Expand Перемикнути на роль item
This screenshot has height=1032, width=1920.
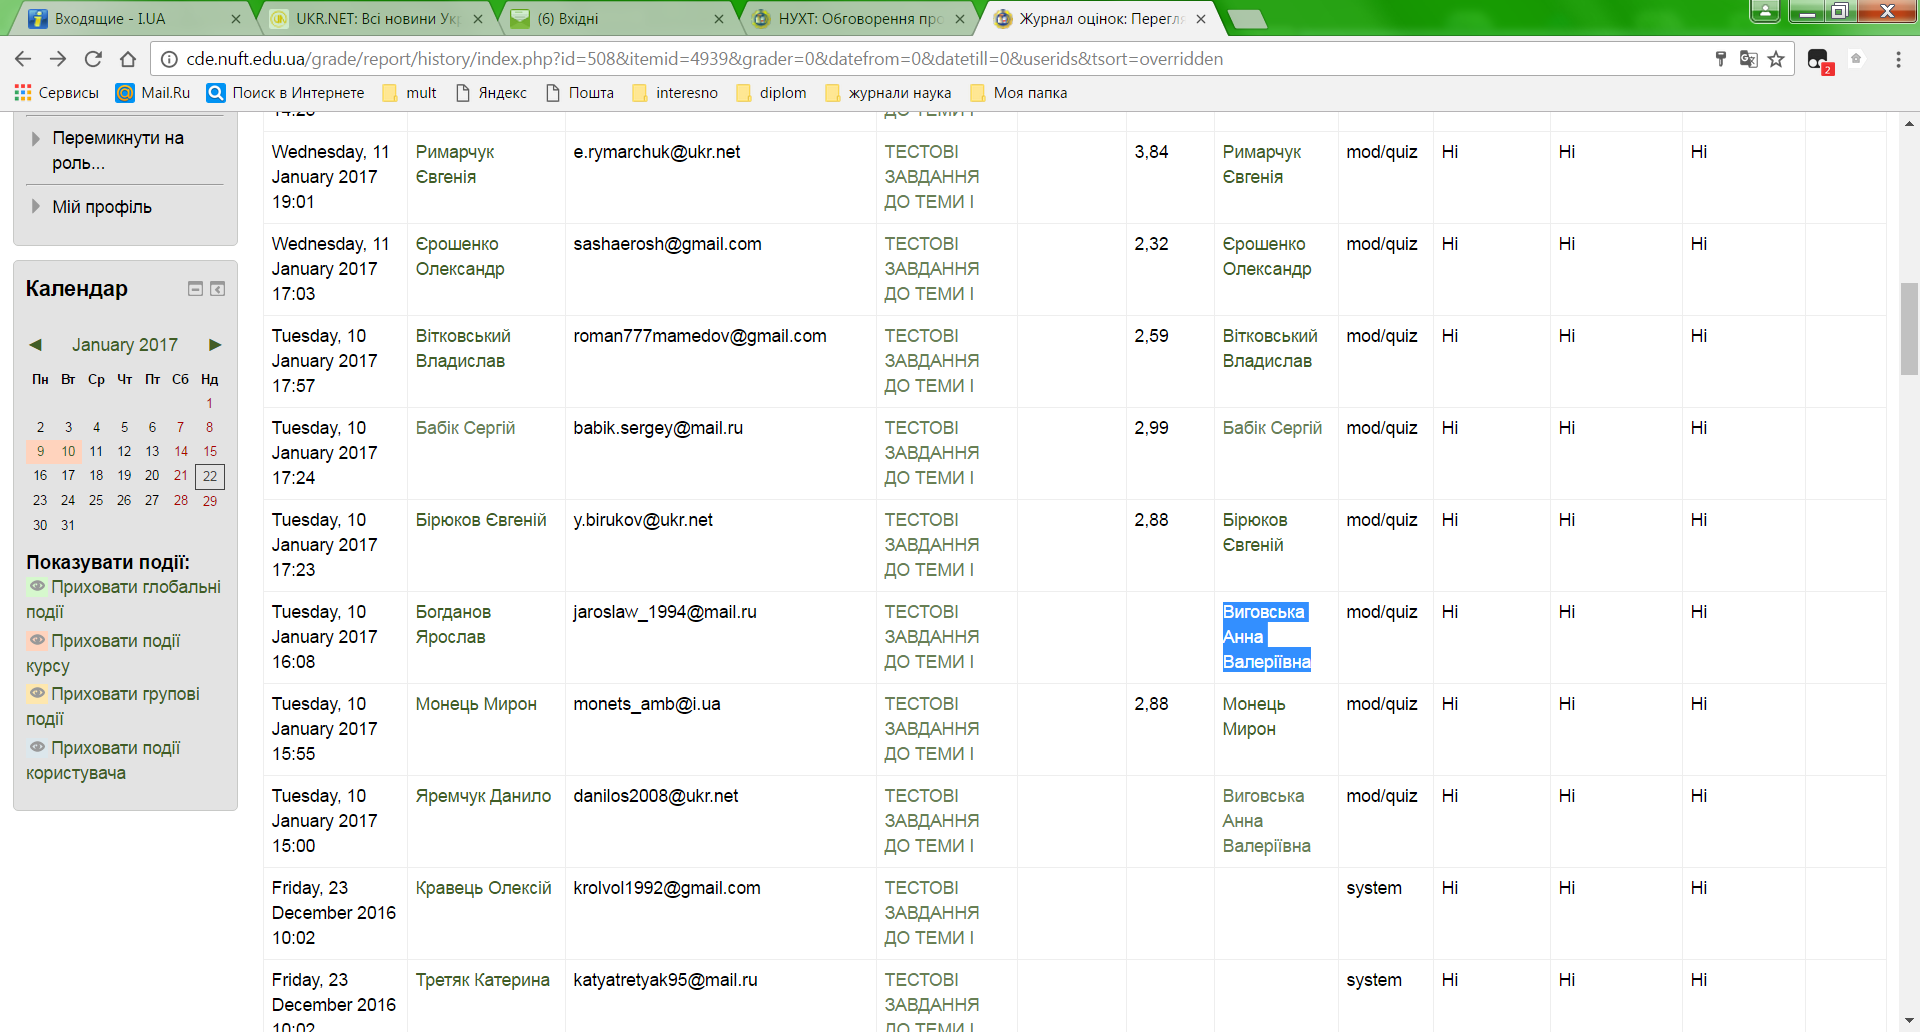click(36, 138)
